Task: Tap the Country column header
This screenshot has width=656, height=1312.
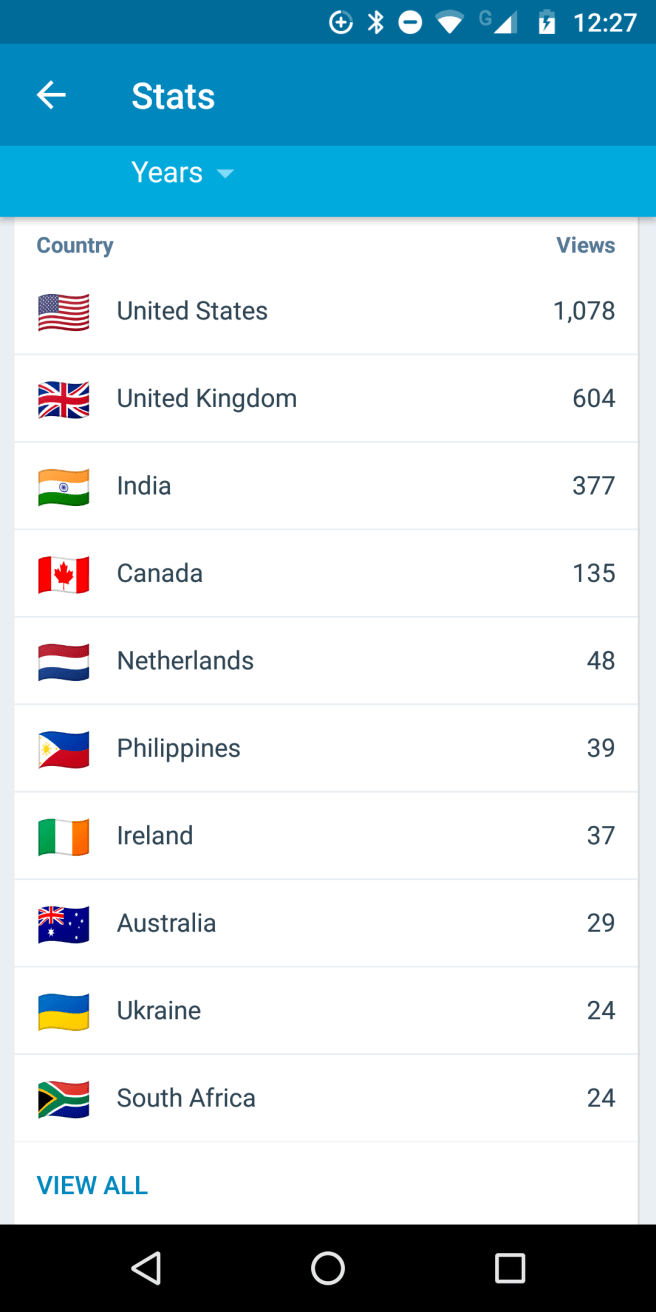Action: [x=75, y=246]
